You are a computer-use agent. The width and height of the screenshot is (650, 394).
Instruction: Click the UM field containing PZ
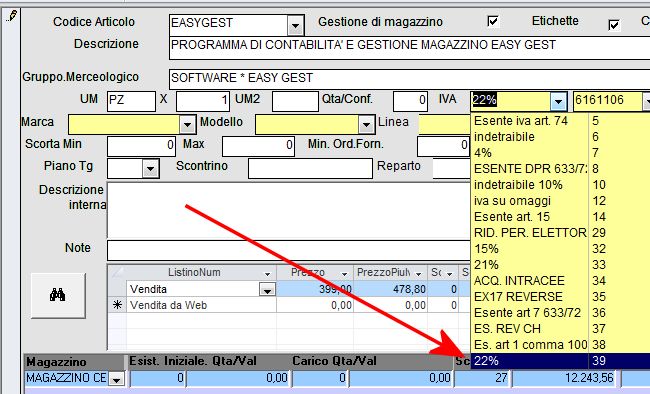(x=131, y=101)
